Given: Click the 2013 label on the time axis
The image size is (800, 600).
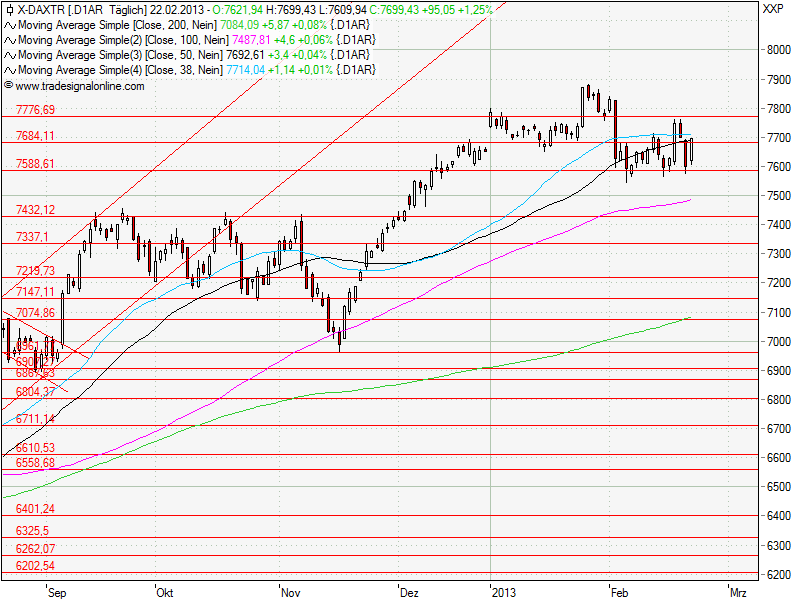Looking at the screenshot, I should [502, 592].
